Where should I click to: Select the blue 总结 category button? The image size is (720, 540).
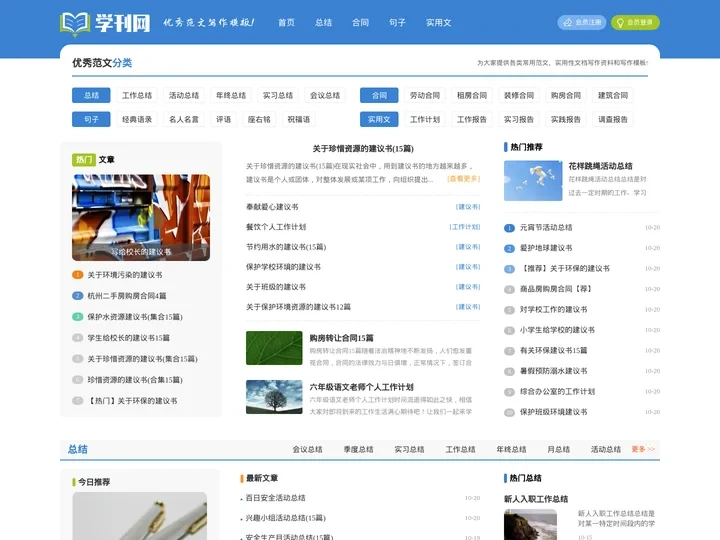click(91, 95)
